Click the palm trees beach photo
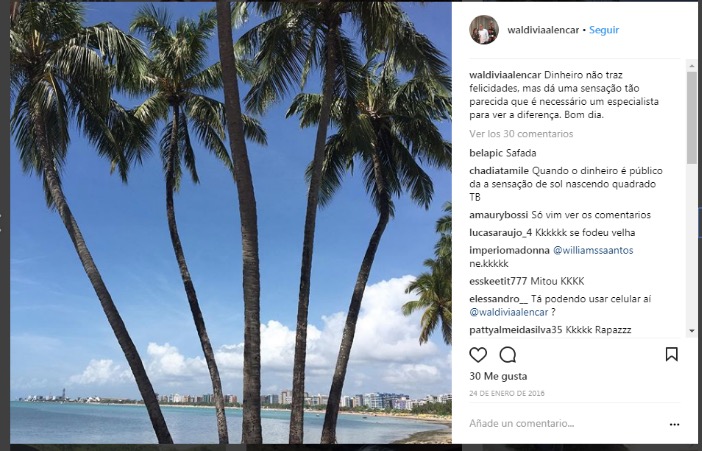This screenshot has height=451, width=702. pyautogui.click(x=230, y=222)
